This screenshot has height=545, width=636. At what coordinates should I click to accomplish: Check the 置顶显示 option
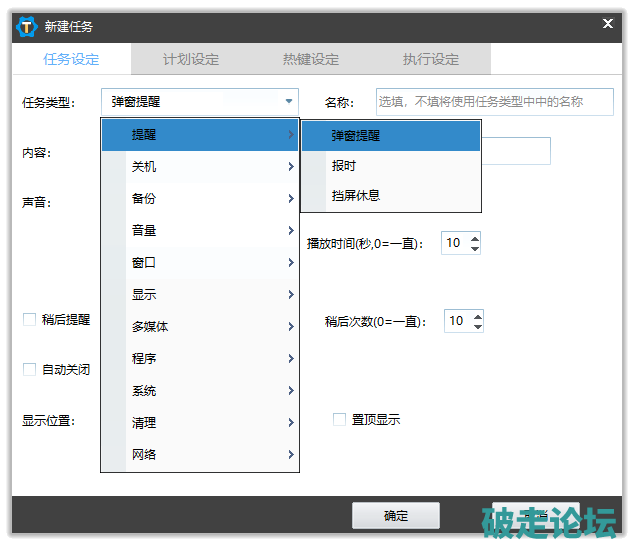click(x=339, y=419)
